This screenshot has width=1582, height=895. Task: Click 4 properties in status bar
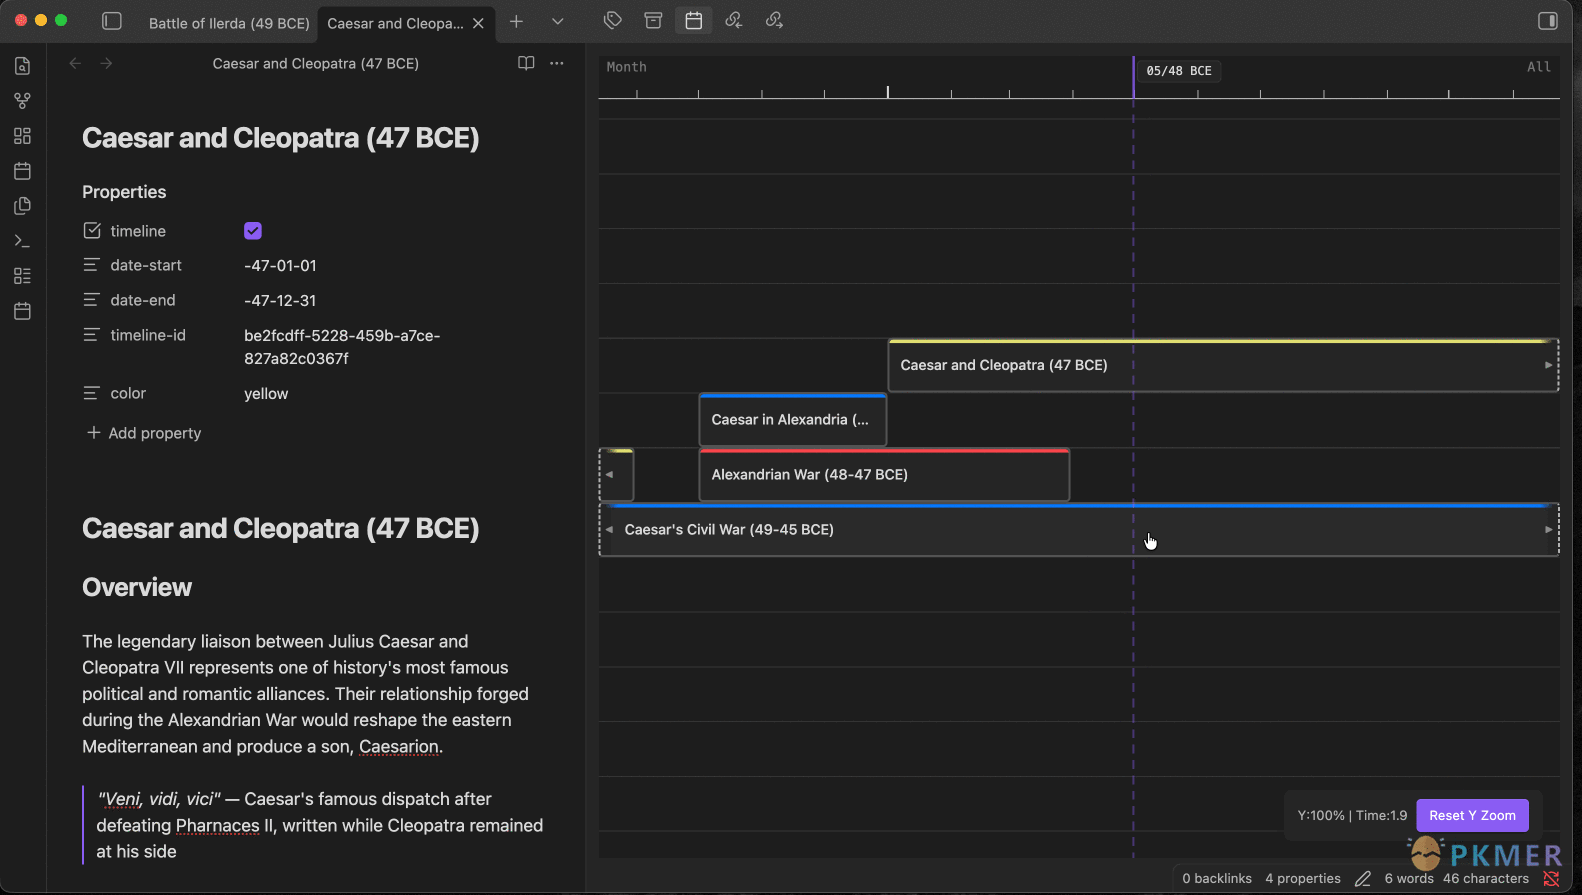tap(1303, 878)
